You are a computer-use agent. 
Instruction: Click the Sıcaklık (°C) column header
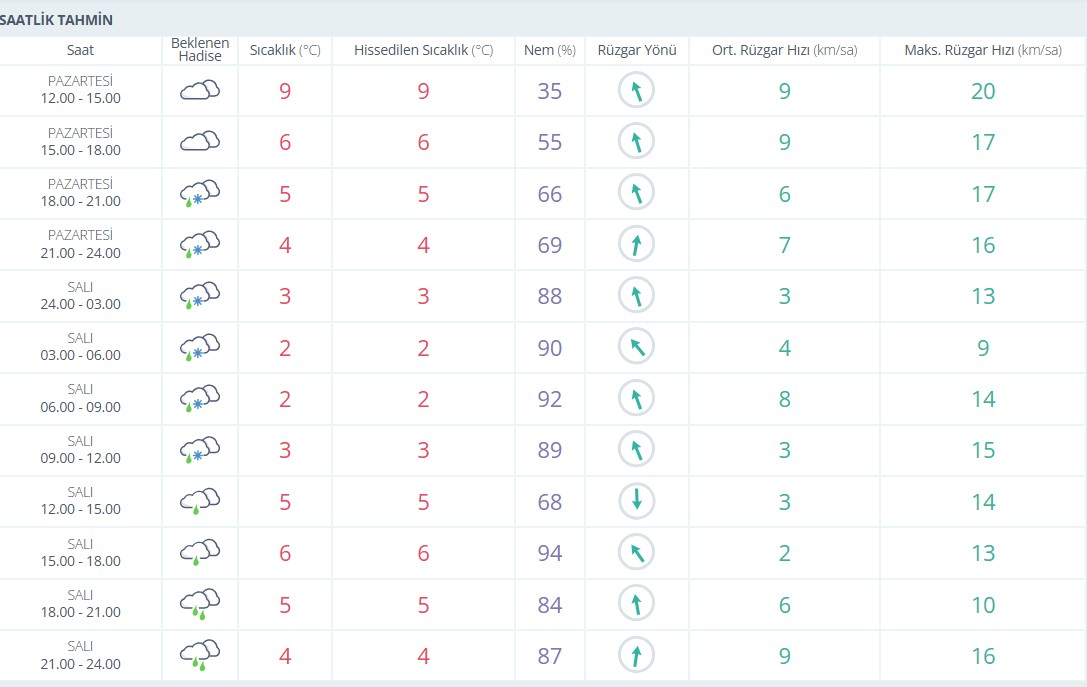285,50
